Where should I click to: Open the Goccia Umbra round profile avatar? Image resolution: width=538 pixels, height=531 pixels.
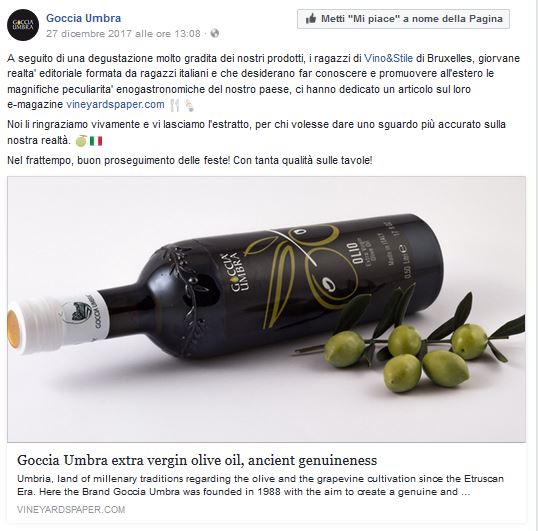coord(23,25)
